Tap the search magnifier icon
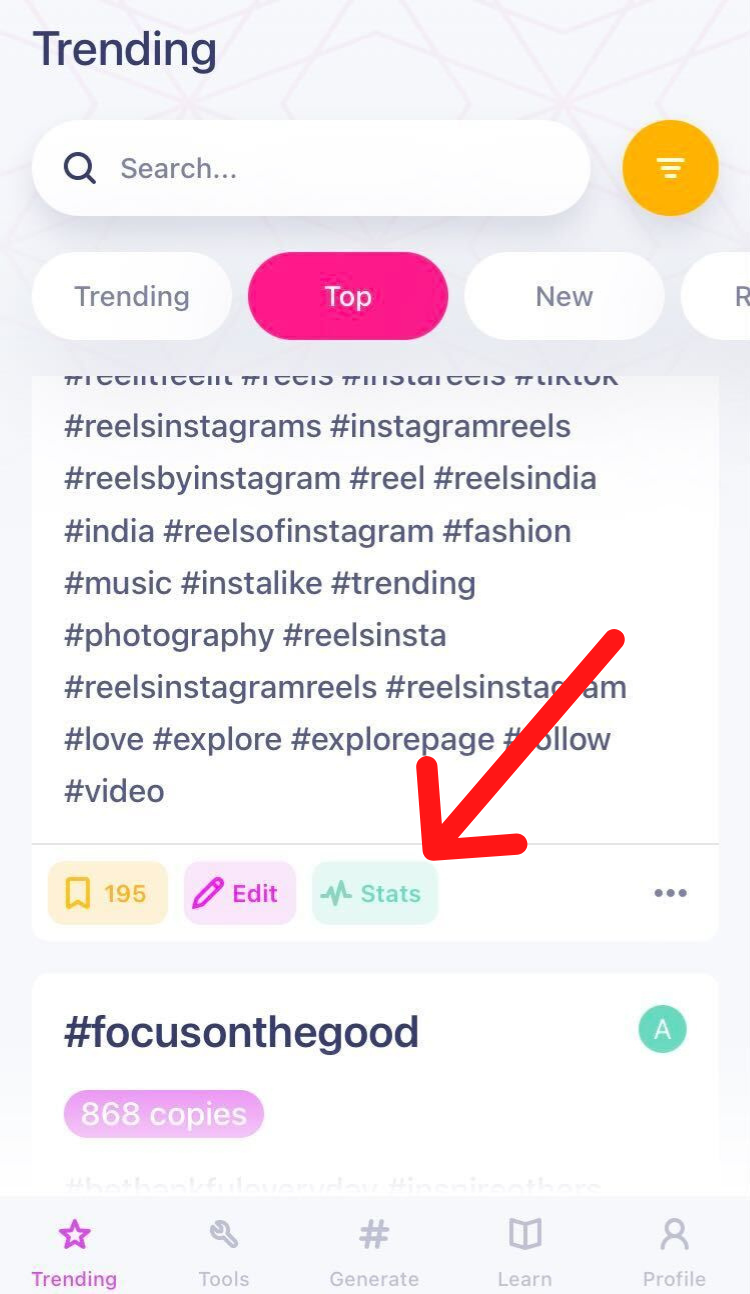750x1294 pixels. [x=80, y=168]
